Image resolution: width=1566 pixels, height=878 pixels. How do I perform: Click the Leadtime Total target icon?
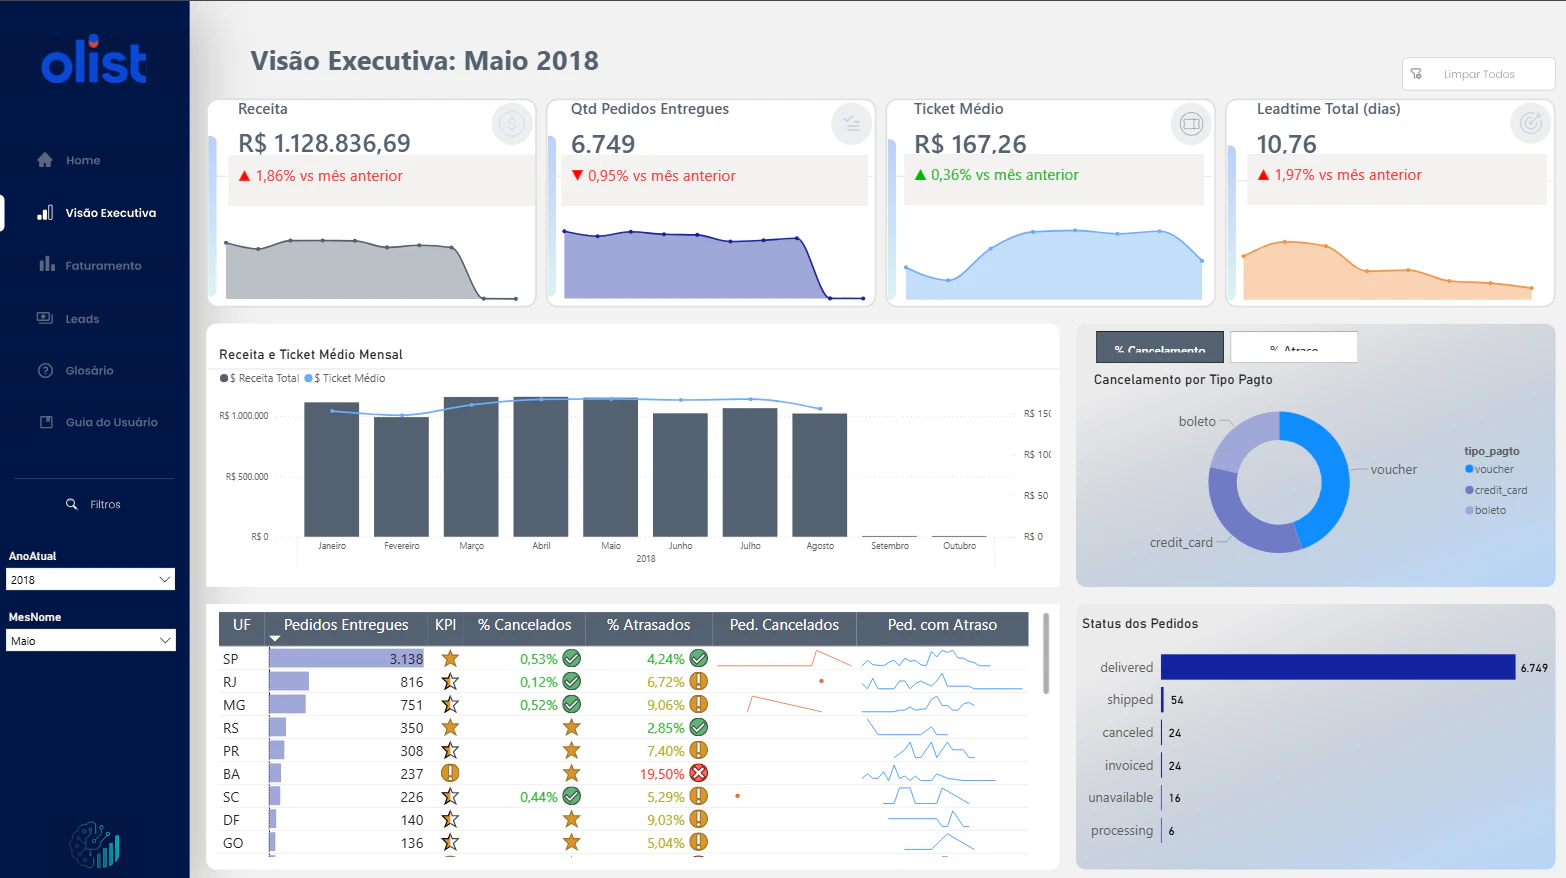click(x=1530, y=124)
